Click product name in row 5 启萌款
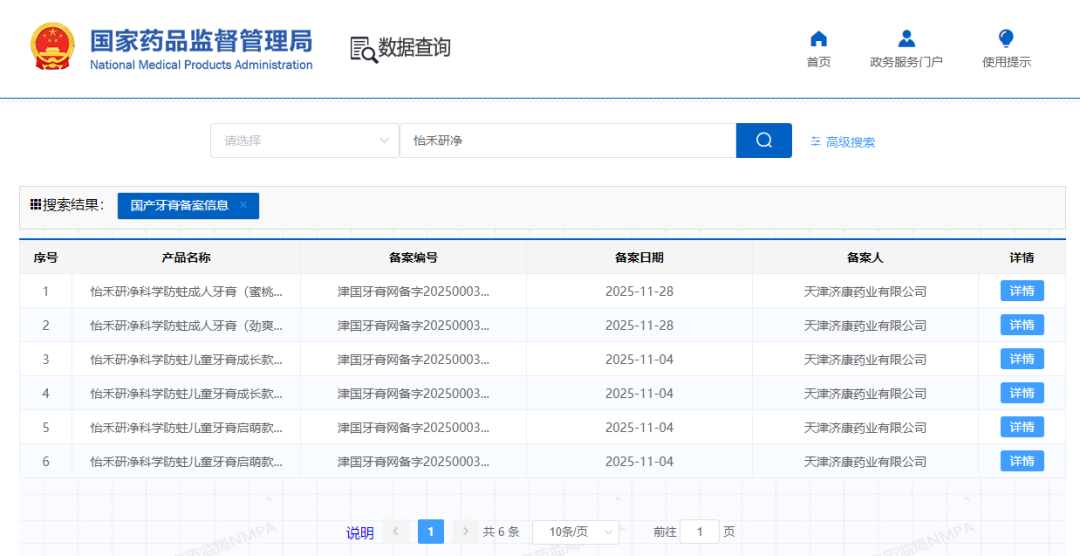 pos(186,428)
